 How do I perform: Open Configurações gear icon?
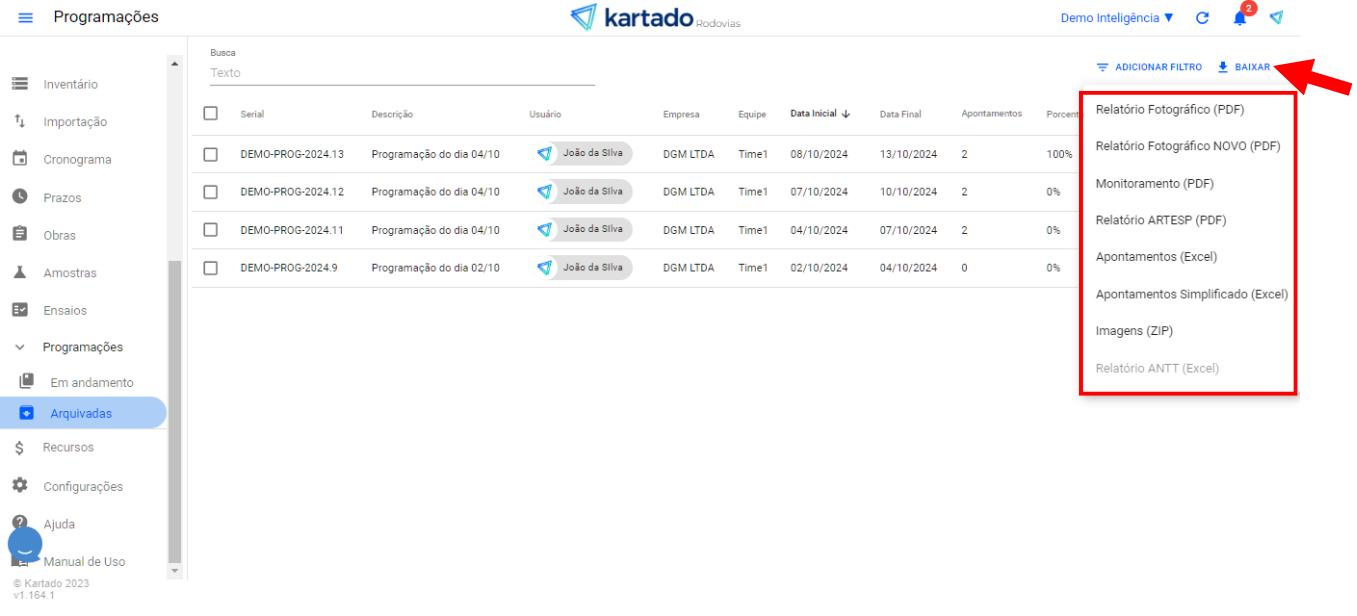(x=20, y=485)
